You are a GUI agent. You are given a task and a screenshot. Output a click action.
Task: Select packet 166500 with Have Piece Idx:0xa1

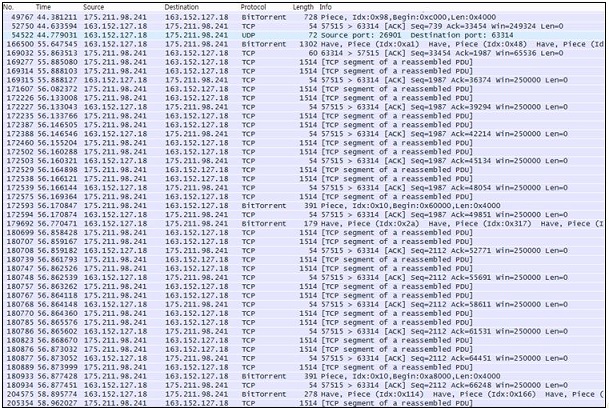point(303,44)
